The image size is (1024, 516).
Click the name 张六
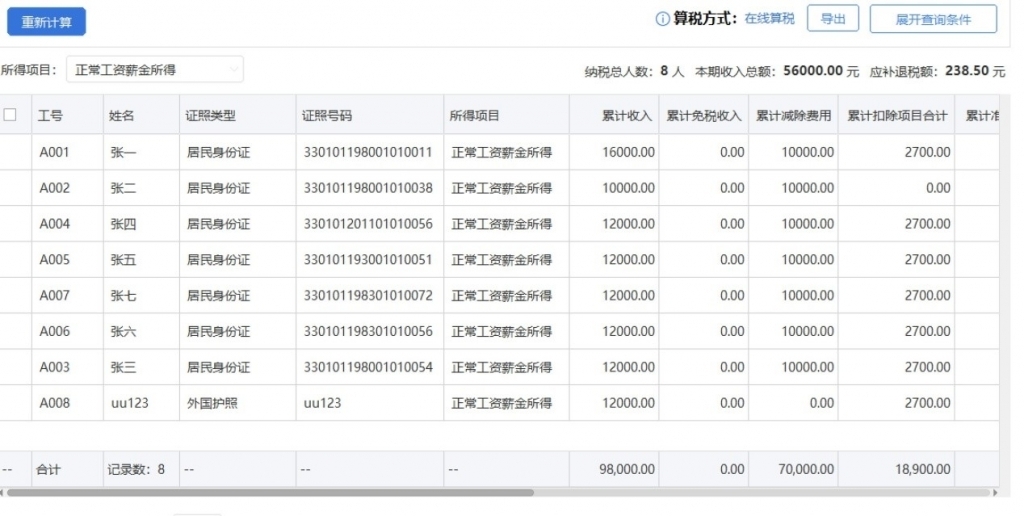coord(123,331)
